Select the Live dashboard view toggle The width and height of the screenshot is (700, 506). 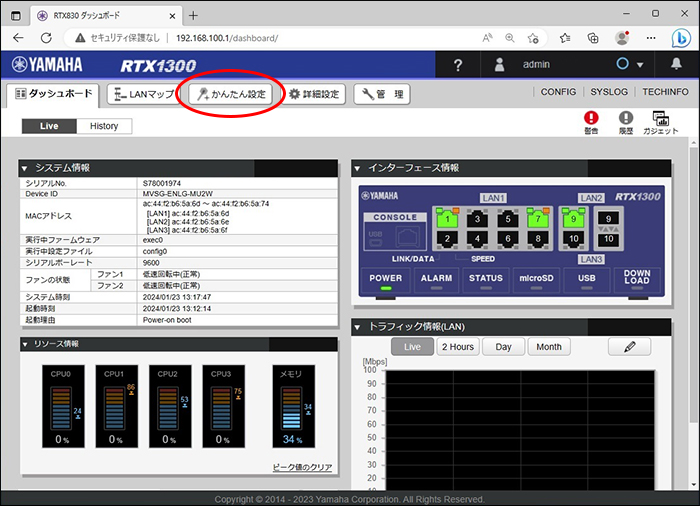49,126
